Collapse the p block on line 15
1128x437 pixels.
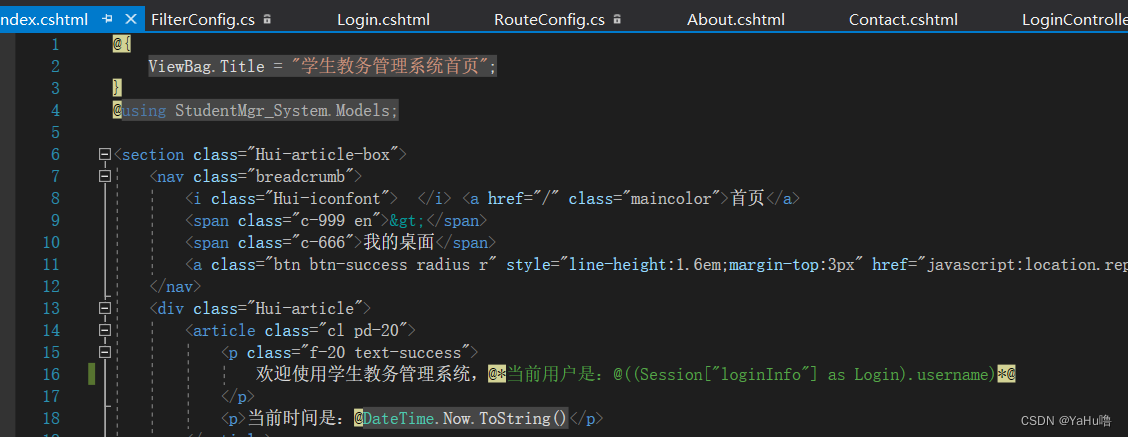tap(105, 352)
